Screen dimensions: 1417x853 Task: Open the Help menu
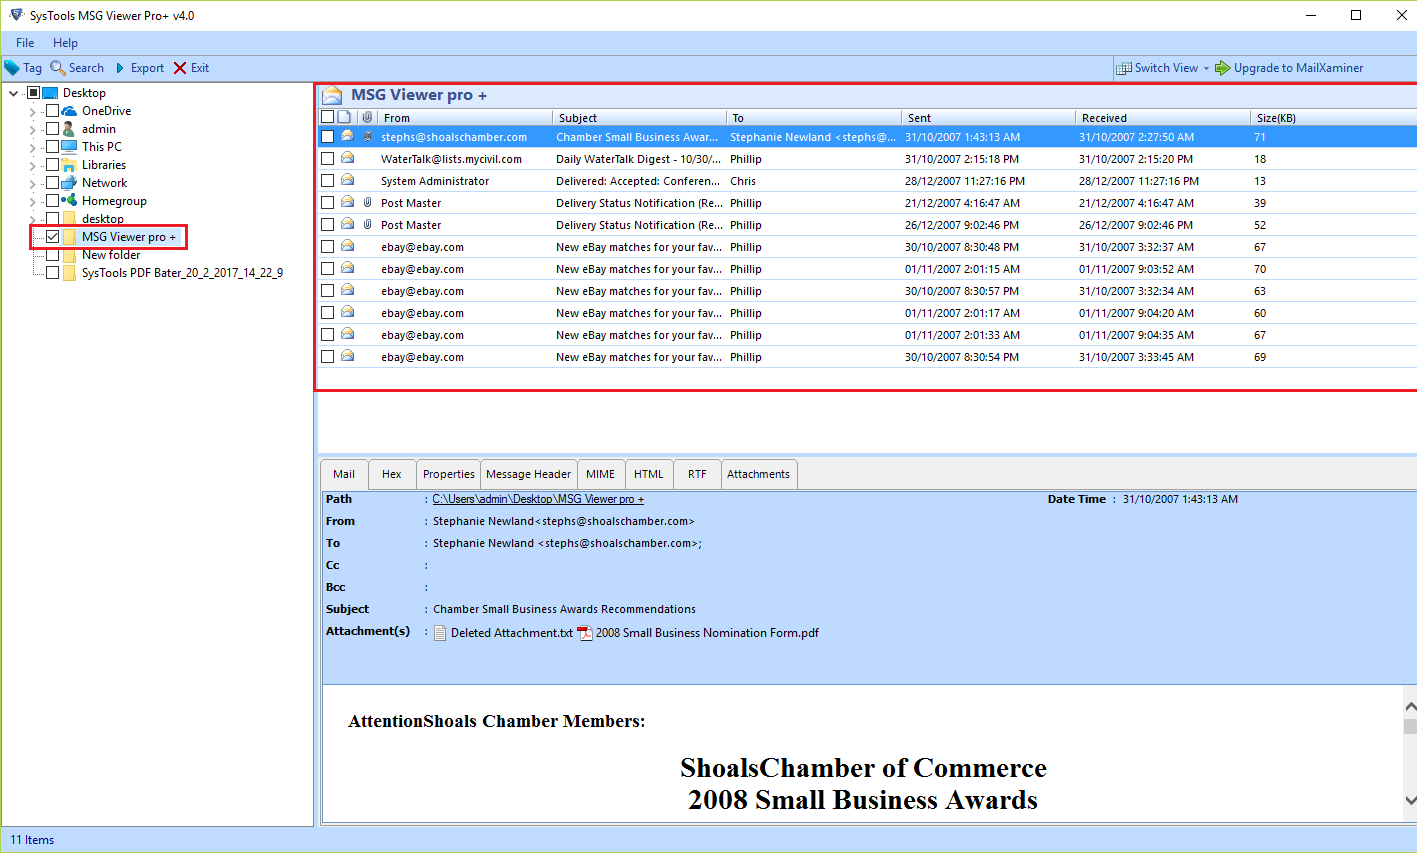65,43
